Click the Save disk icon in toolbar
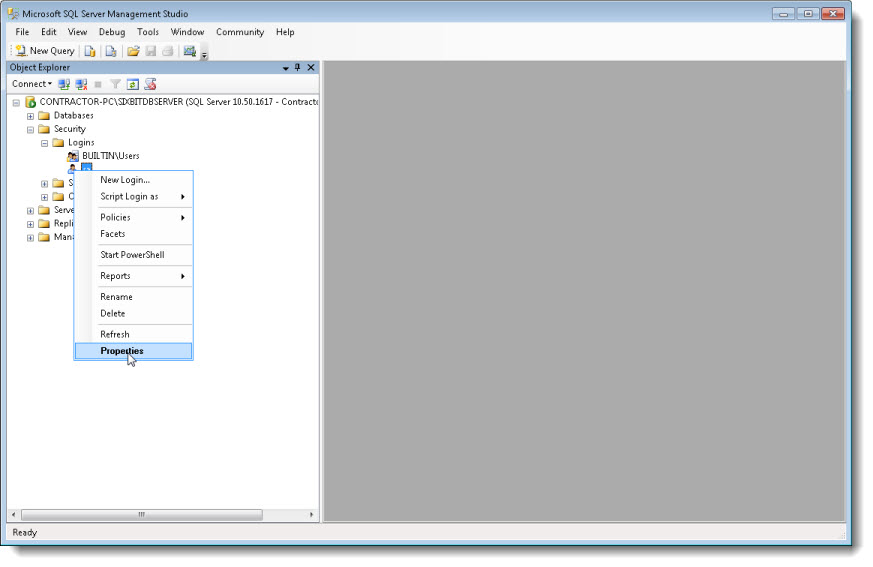The width and height of the screenshot is (873, 567). pyautogui.click(x=150, y=51)
